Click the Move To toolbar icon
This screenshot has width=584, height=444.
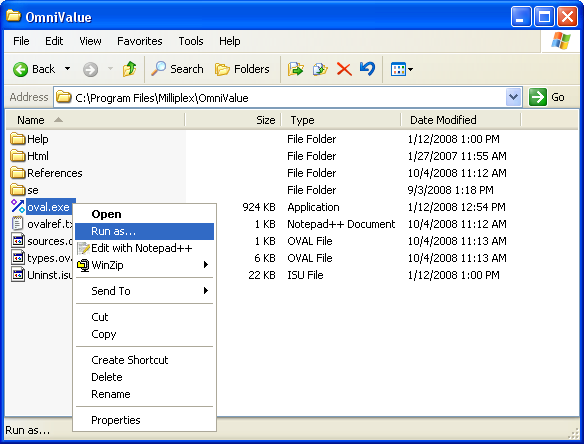tap(296, 69)
